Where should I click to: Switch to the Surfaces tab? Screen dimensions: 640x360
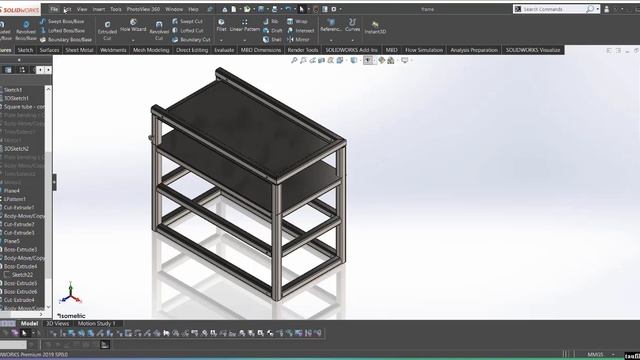tap(49, 50)
